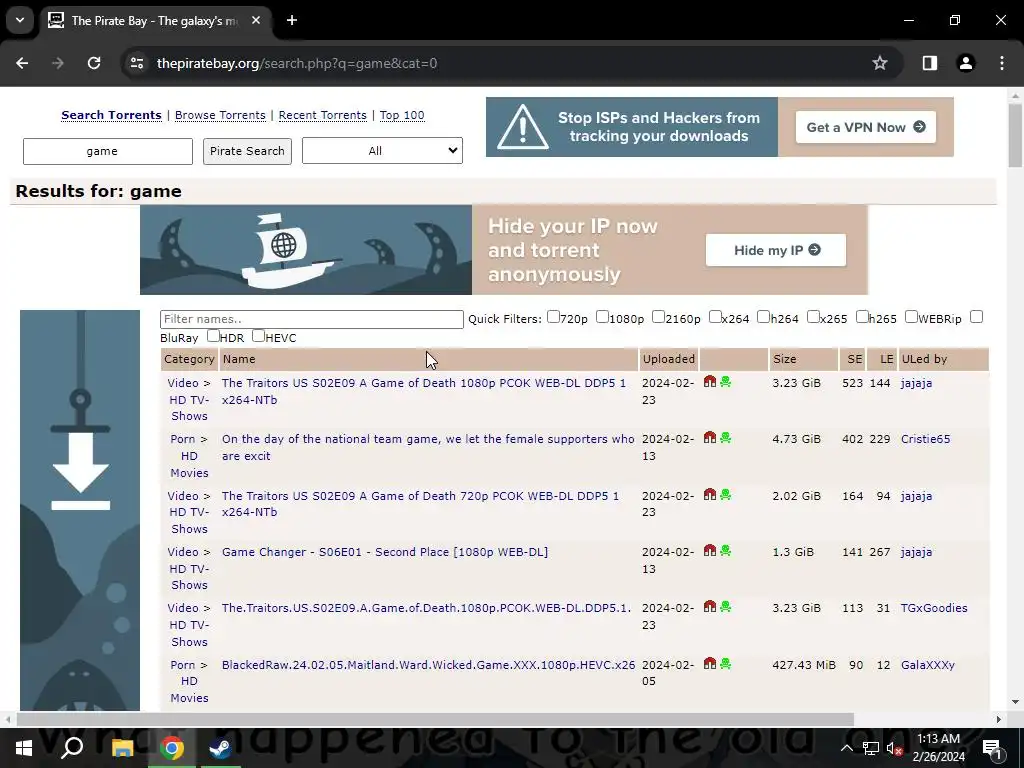The height and width of the screenshot is (768, 1024).
Task: Go back with the browser back arrow
Action: [x=22, y=63]
